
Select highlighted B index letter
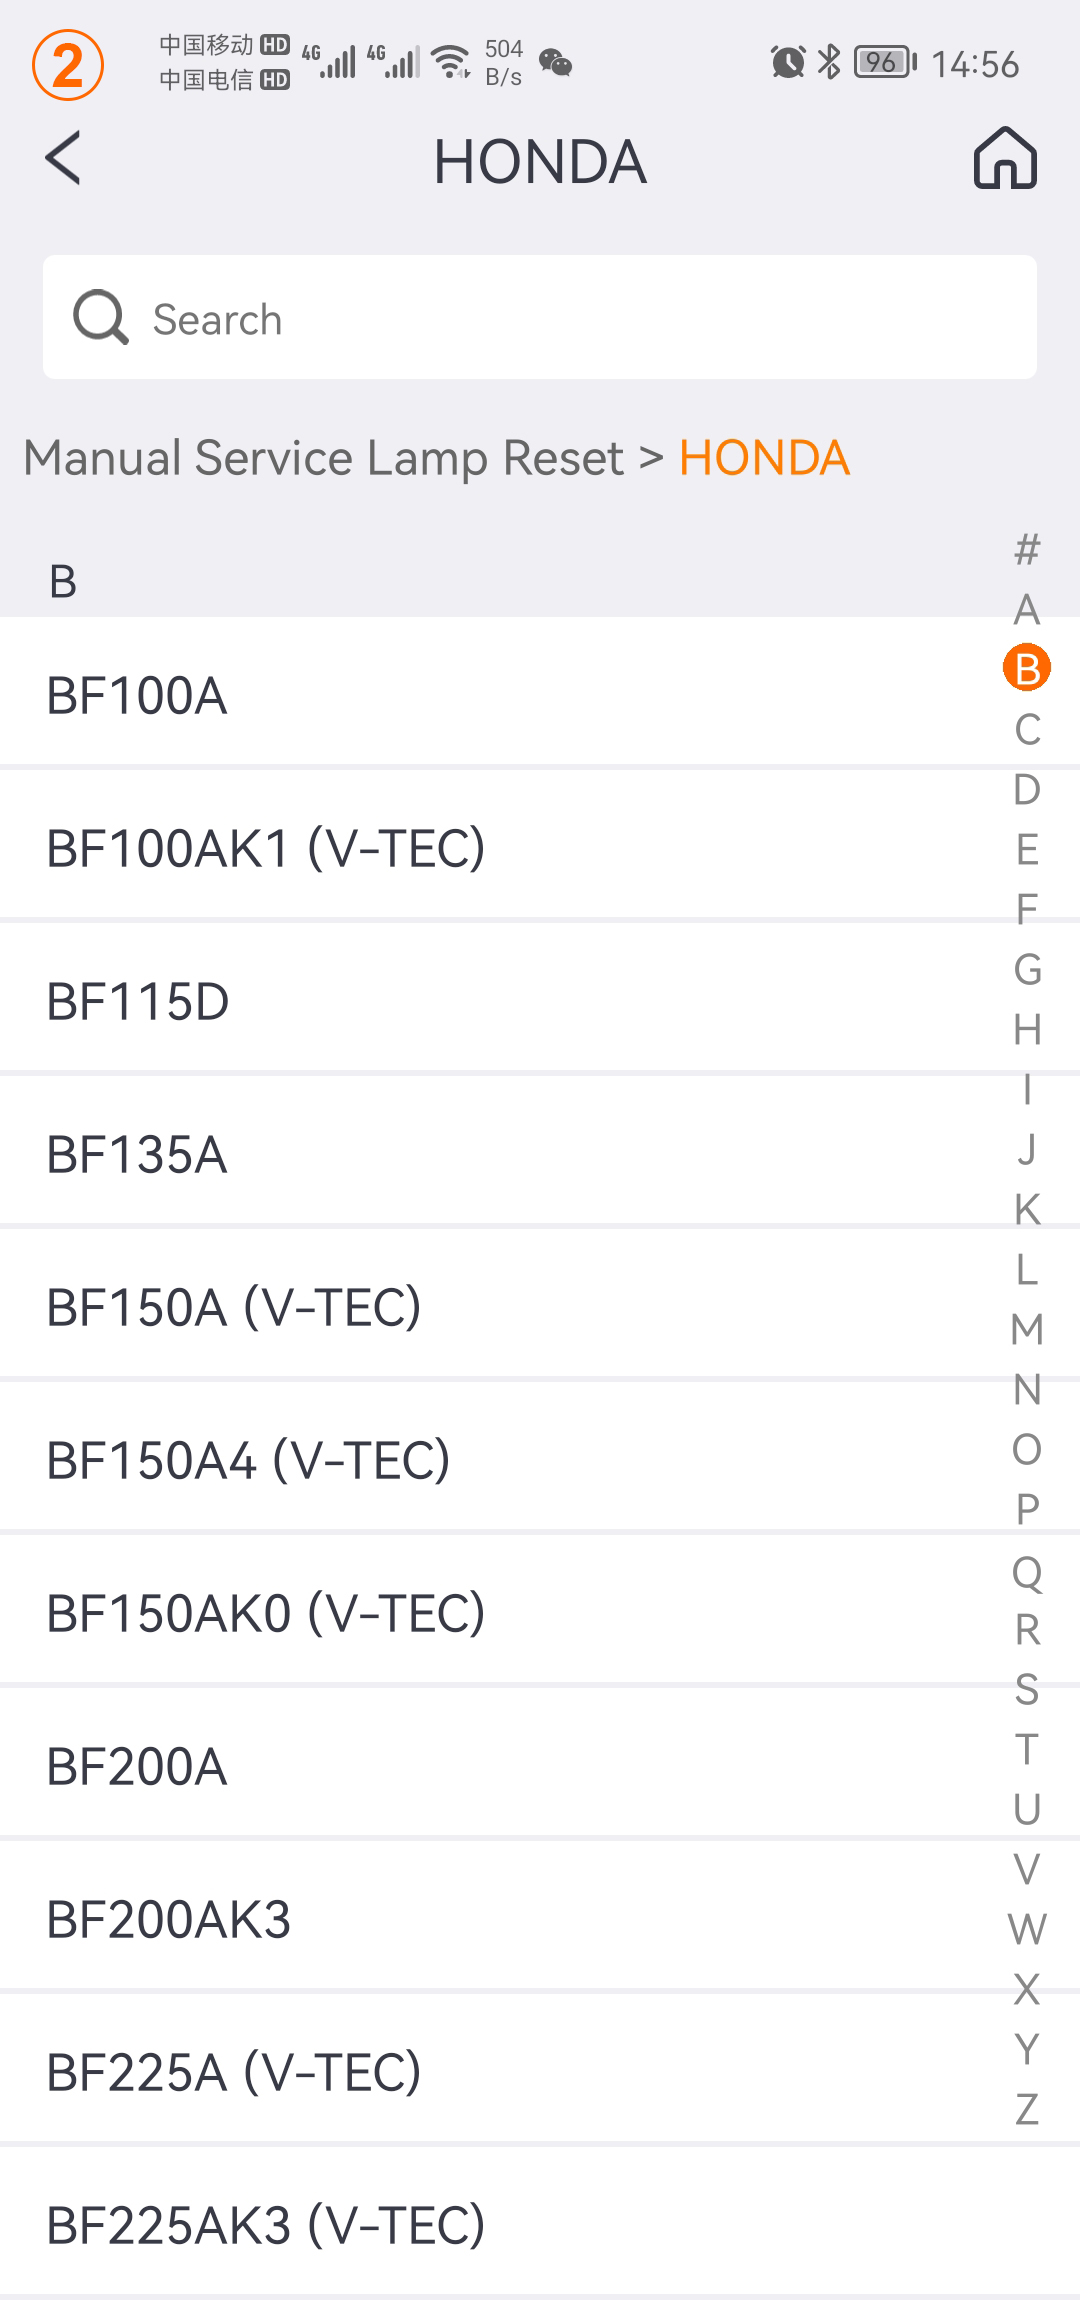(1027, 669)
